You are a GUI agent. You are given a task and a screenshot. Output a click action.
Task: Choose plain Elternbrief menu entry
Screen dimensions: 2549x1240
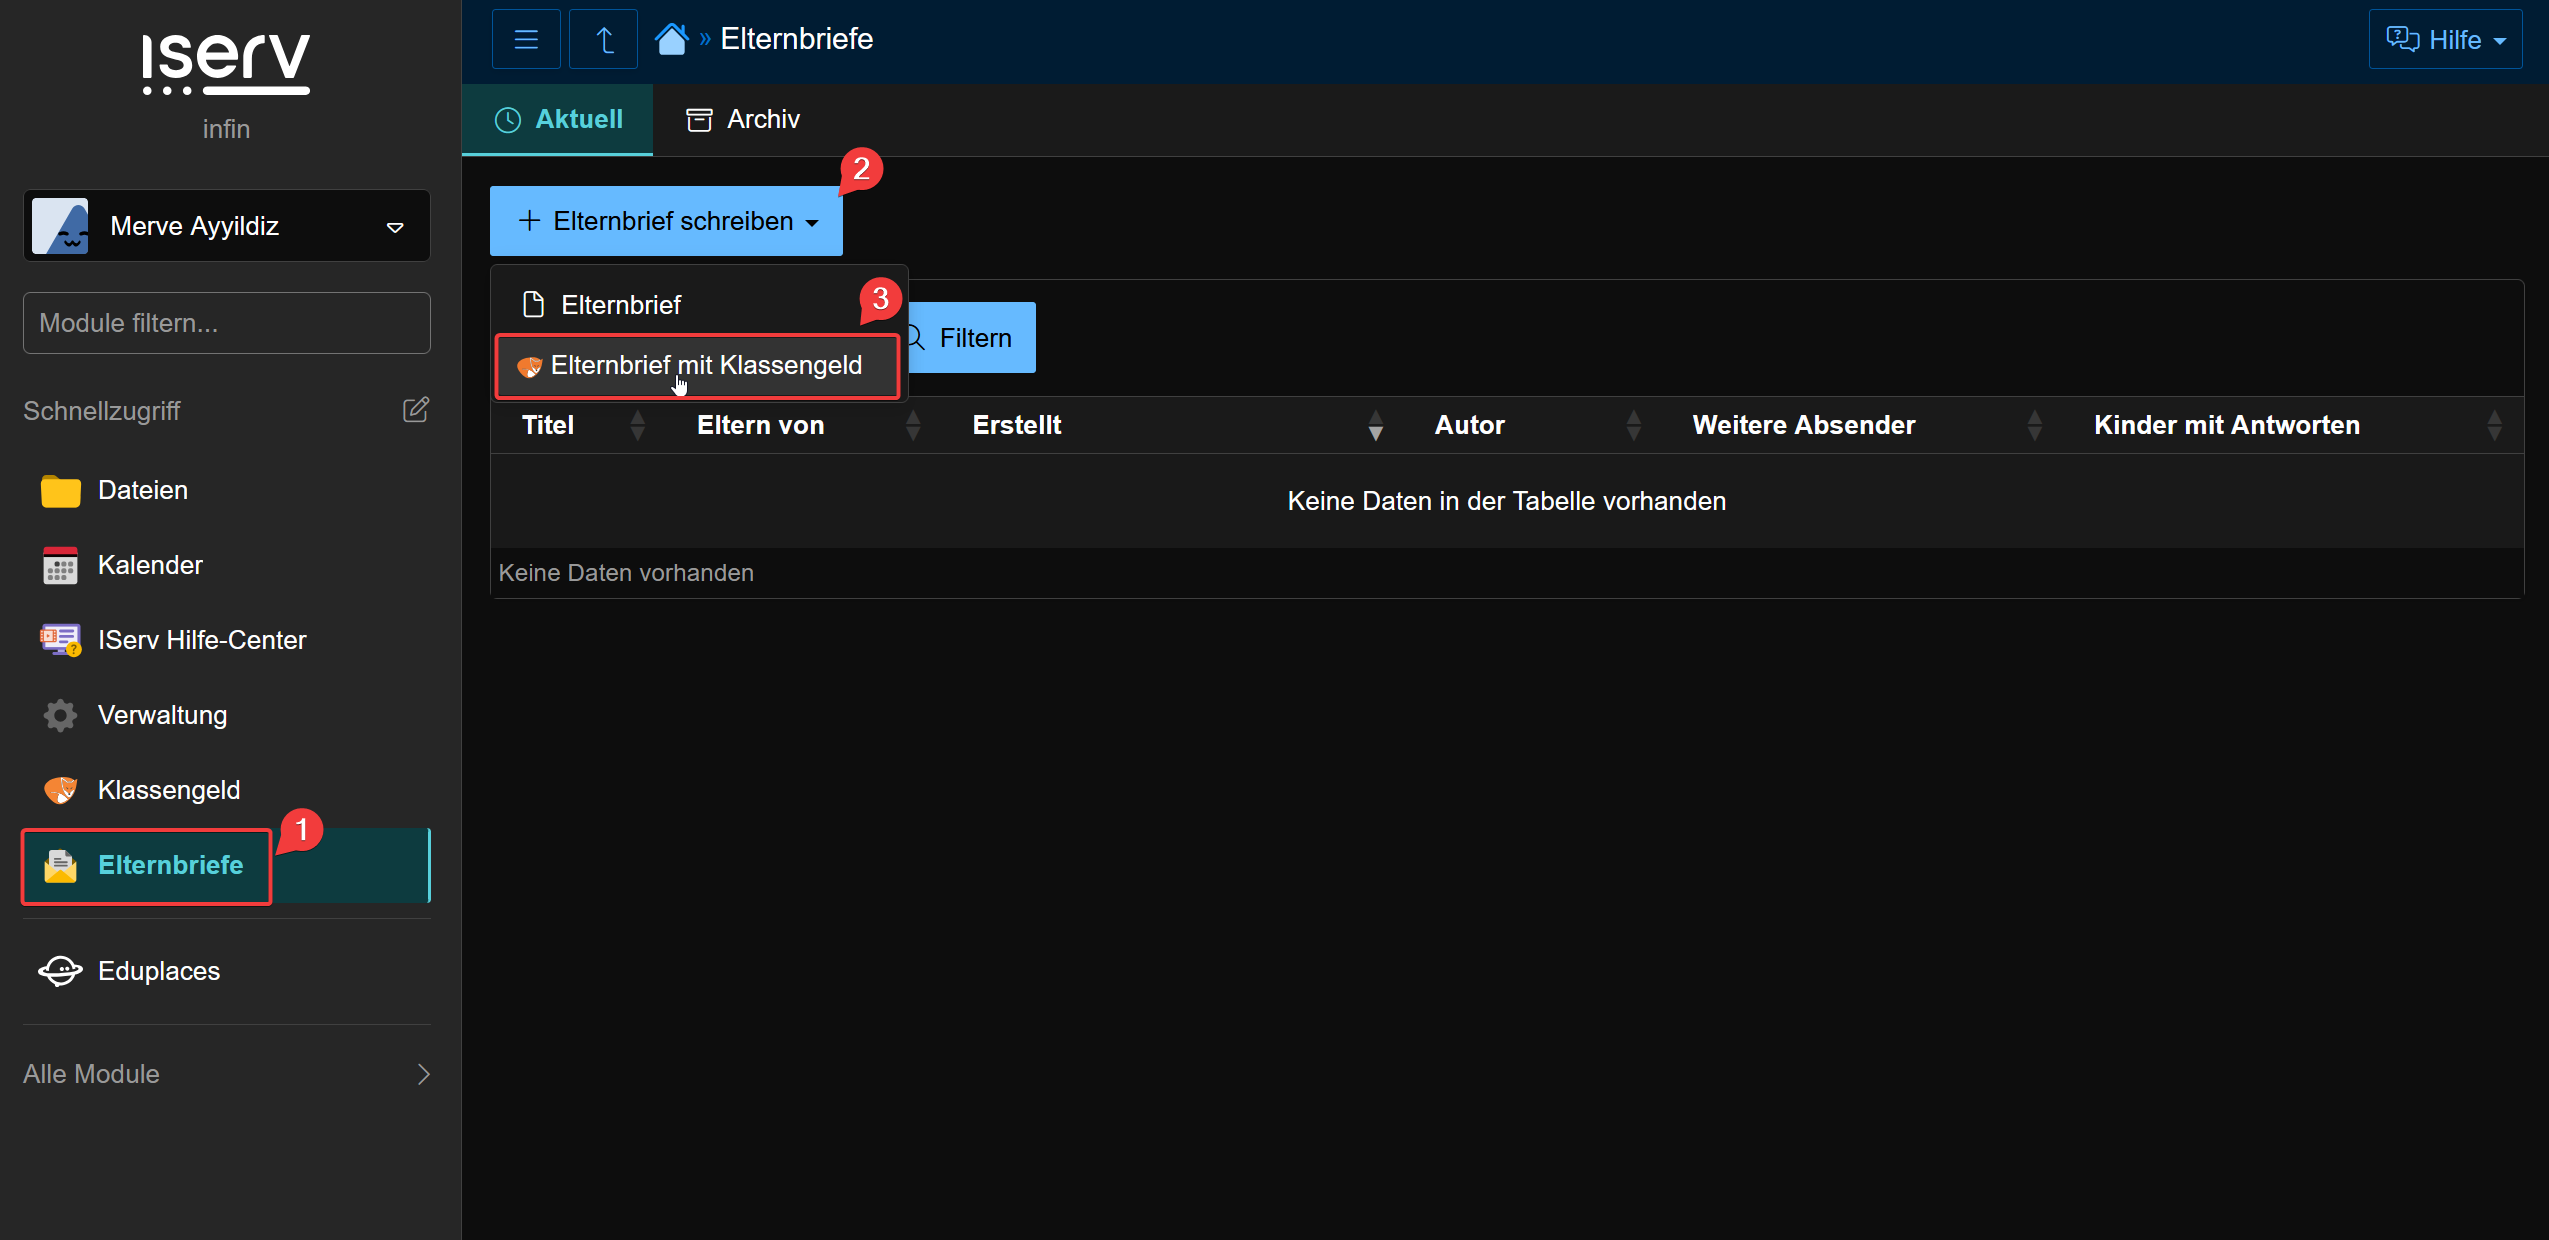(x=620, y=305)
